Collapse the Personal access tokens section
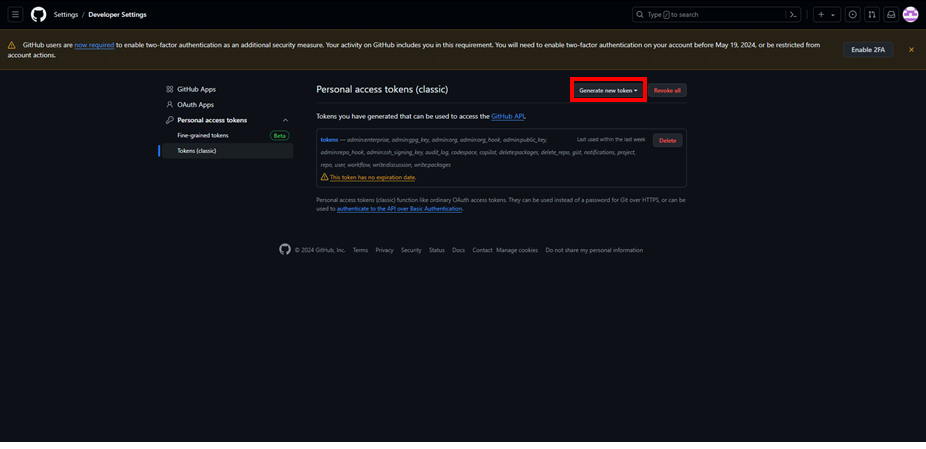926x449 pixels. tap(285, 120)
